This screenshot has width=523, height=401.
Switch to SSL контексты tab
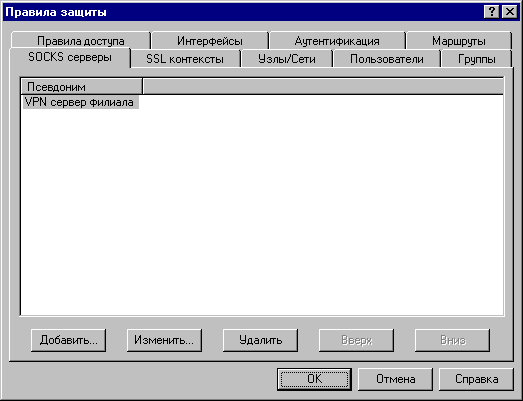click(185, 59)
